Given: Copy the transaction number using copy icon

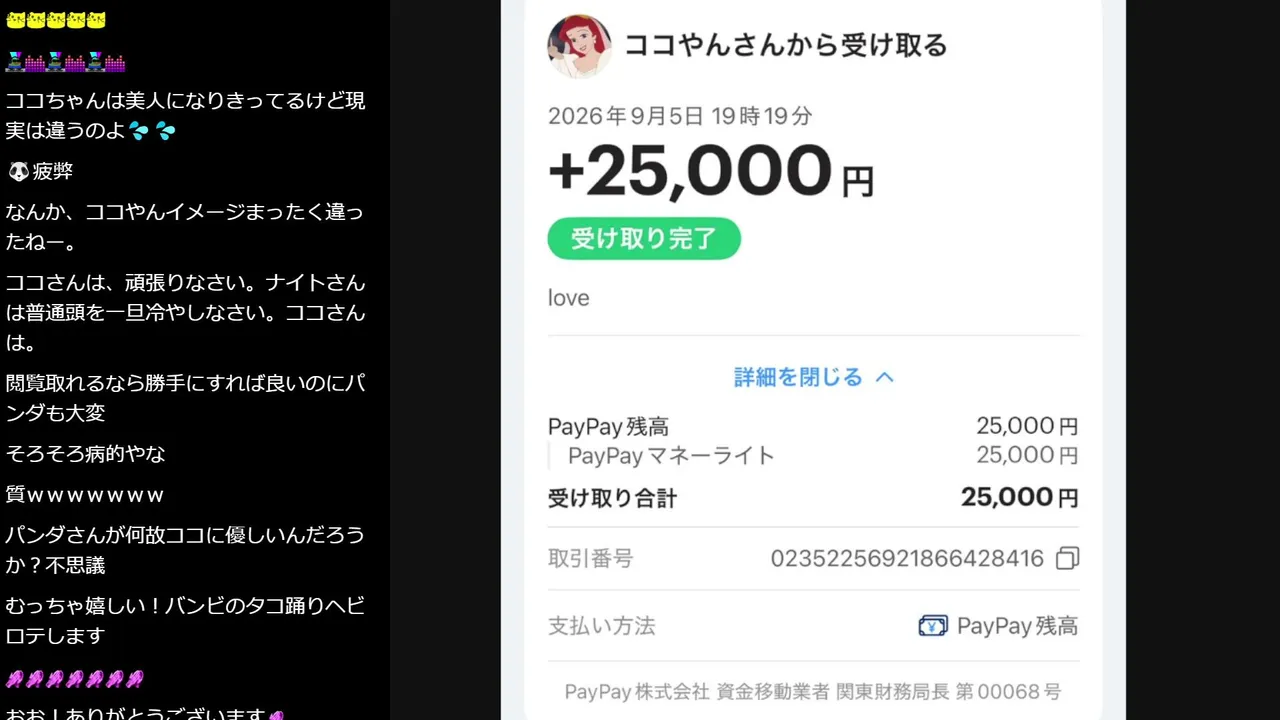Looking at the screenshot, I should point(1067,558).
